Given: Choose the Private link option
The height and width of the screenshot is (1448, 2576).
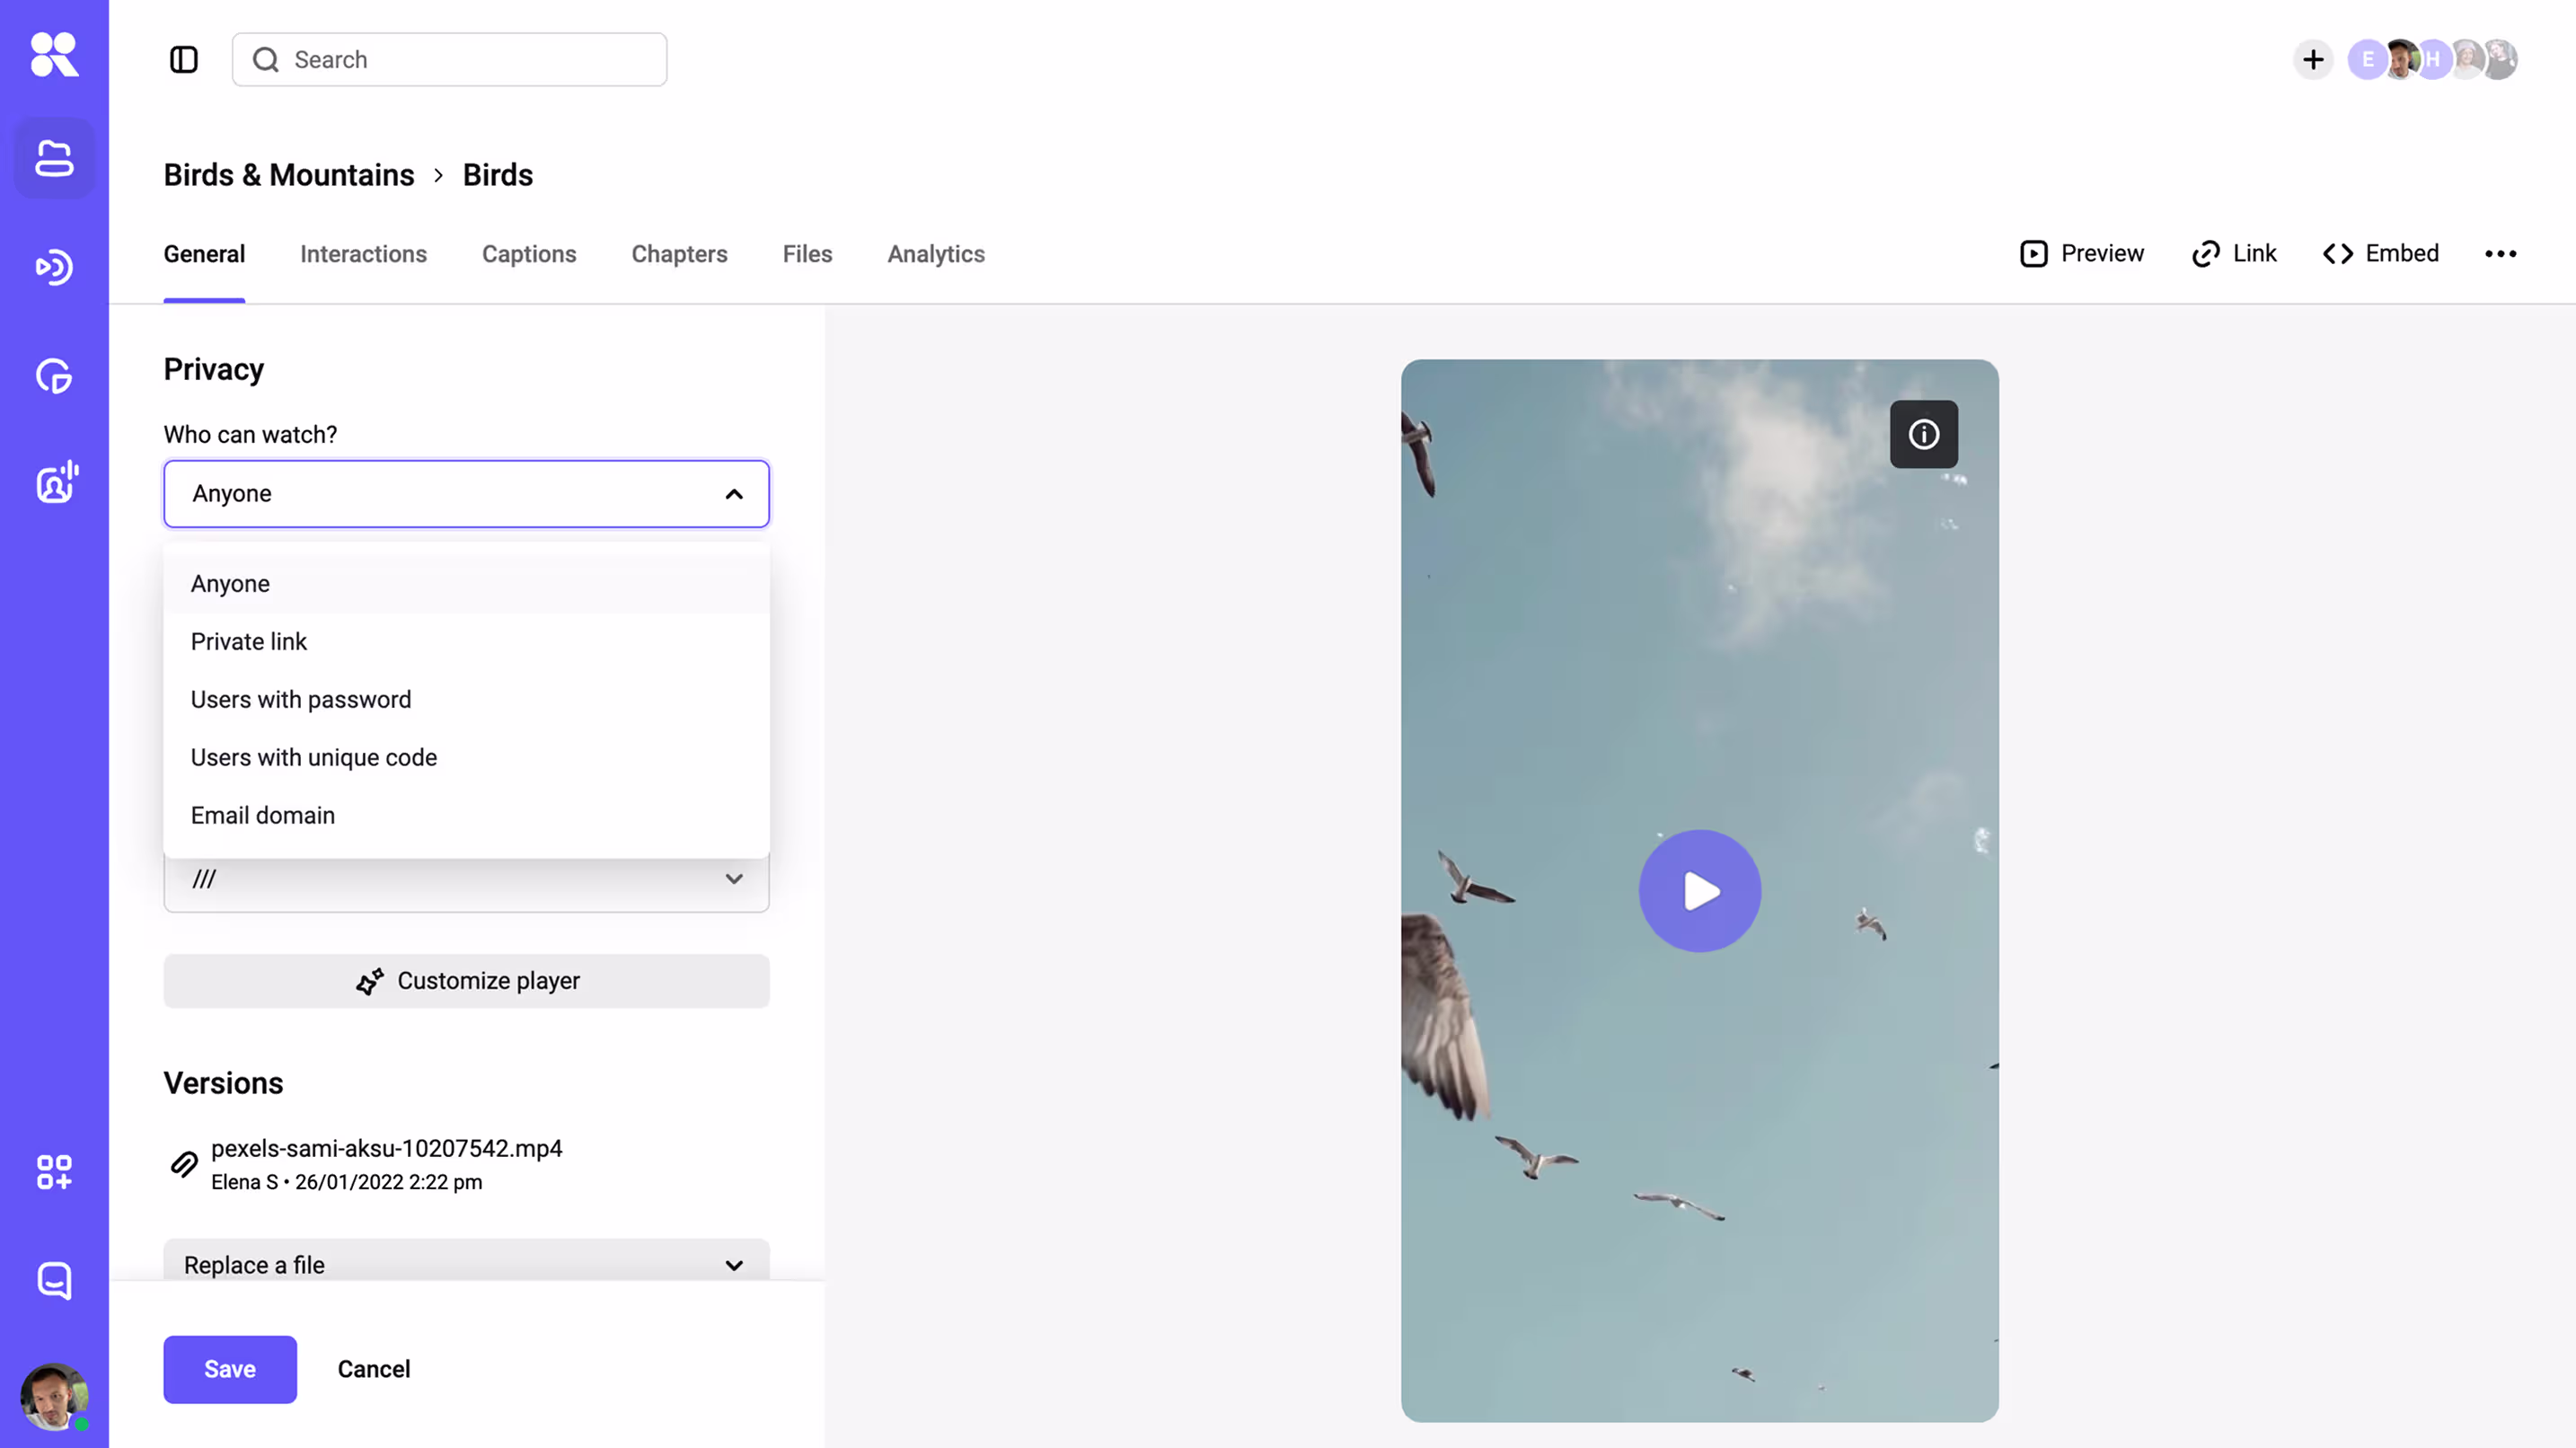Looking at the screenshot, I should 466,642.
